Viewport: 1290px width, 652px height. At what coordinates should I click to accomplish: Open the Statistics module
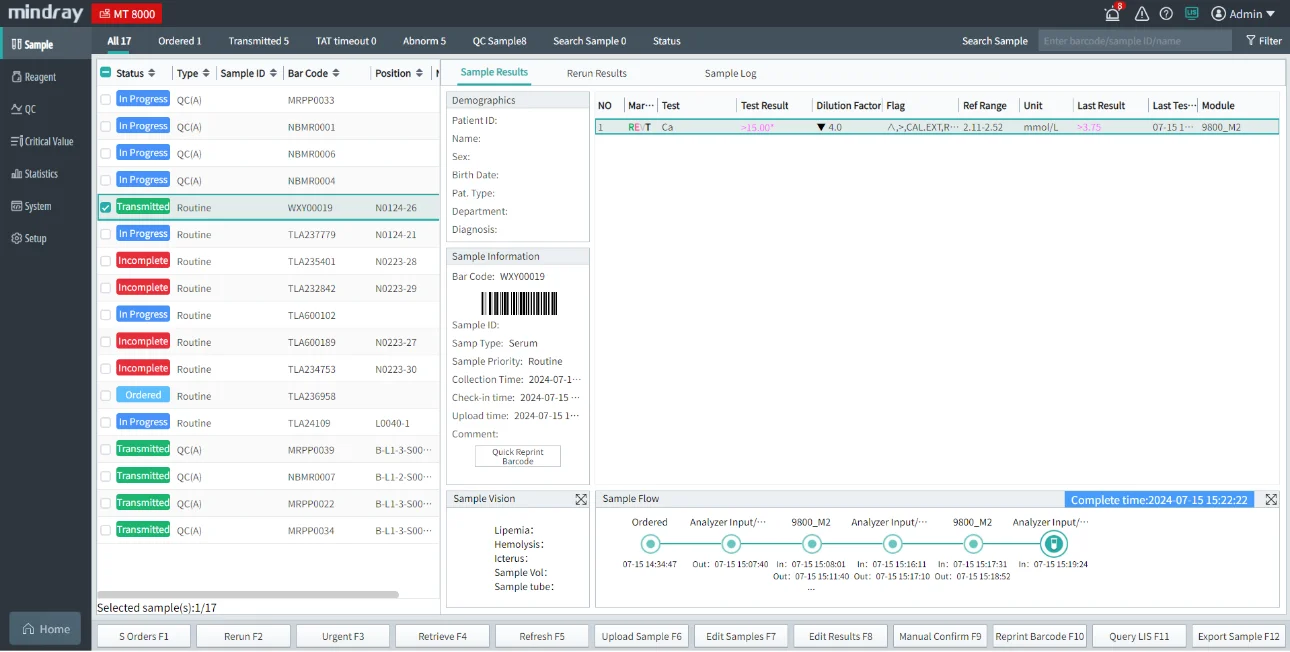click(x=44, y=173)
